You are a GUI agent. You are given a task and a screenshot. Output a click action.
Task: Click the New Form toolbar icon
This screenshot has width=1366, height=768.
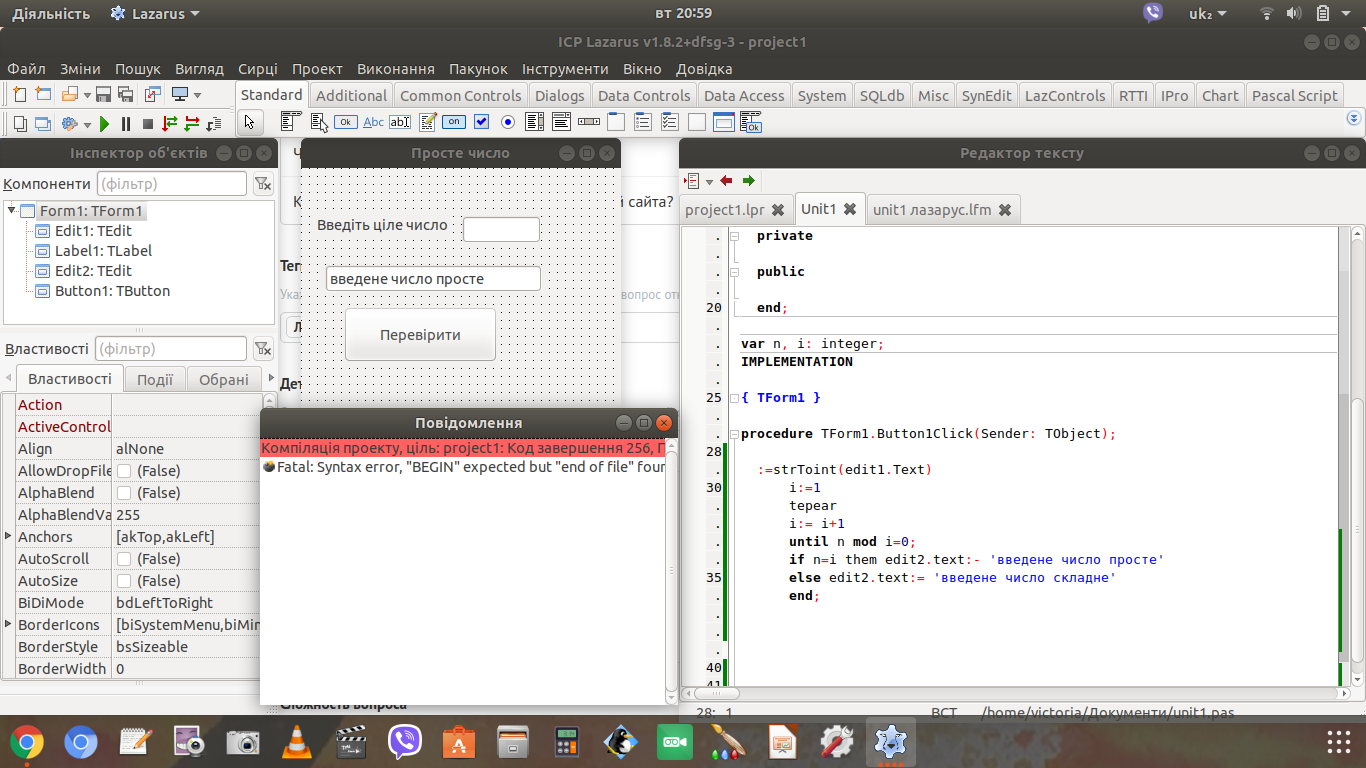[x=43, y=94]
